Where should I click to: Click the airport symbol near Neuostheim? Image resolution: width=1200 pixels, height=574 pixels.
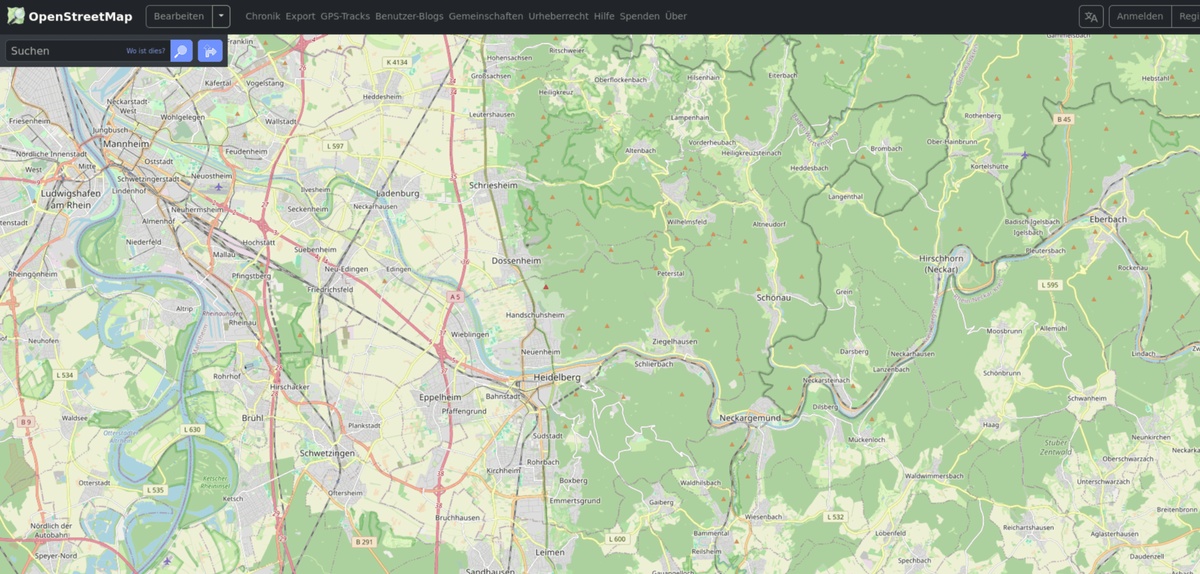pos(219,187)
